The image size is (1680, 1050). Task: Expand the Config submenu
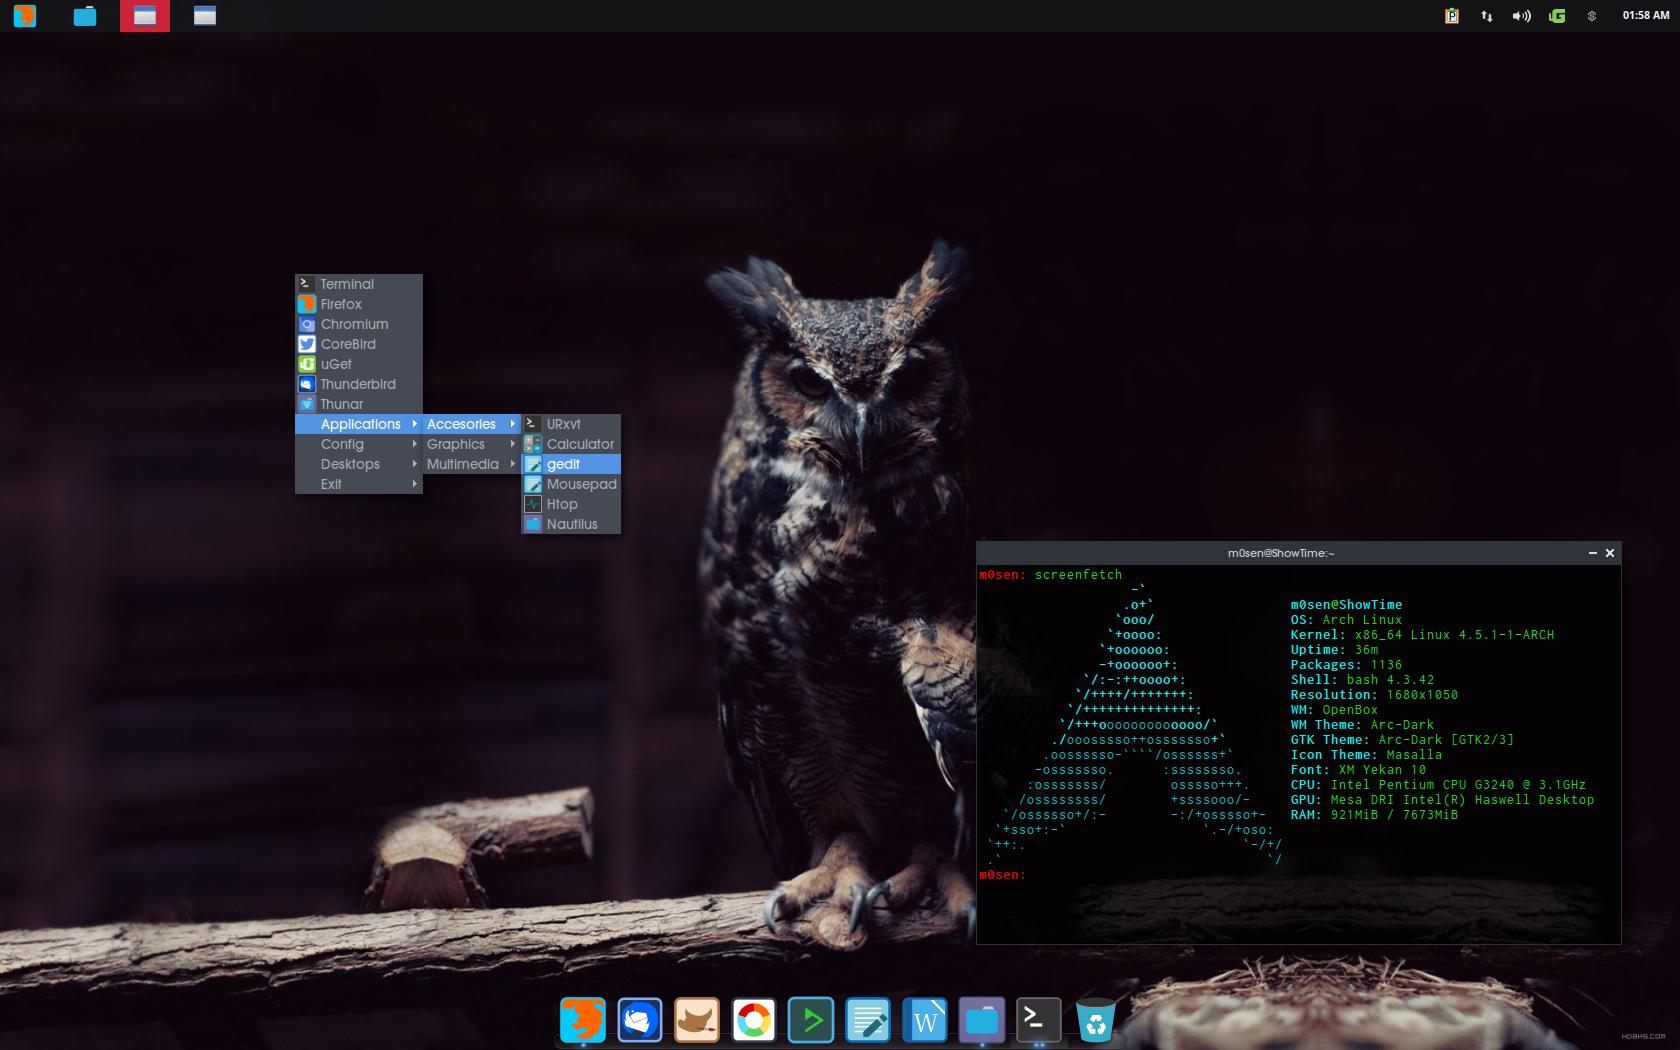(x=359, y=444)
